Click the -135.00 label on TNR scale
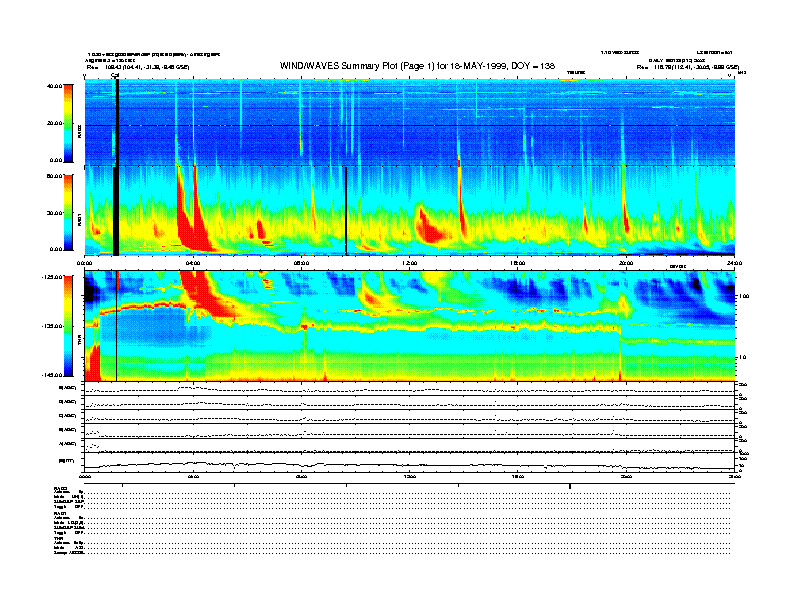 (x=52, y=326)
